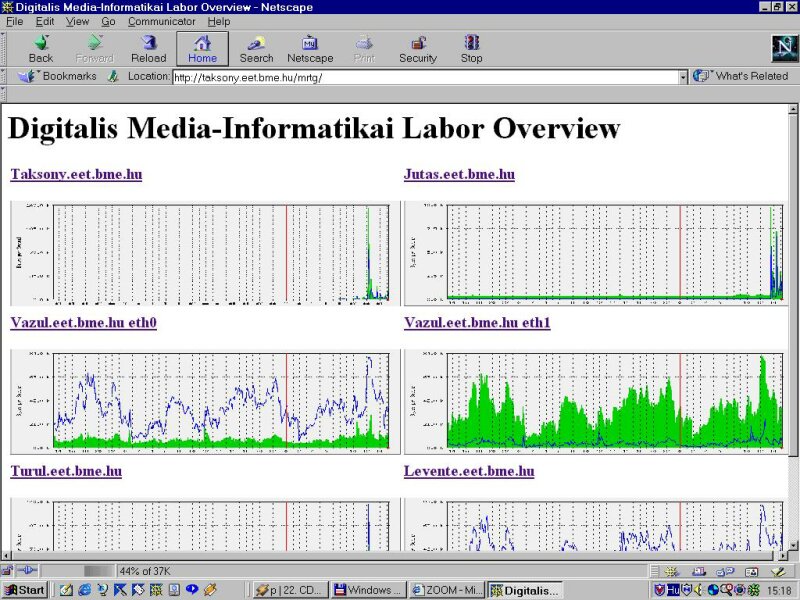Open the Bookmarks menu button

point(60,76)
